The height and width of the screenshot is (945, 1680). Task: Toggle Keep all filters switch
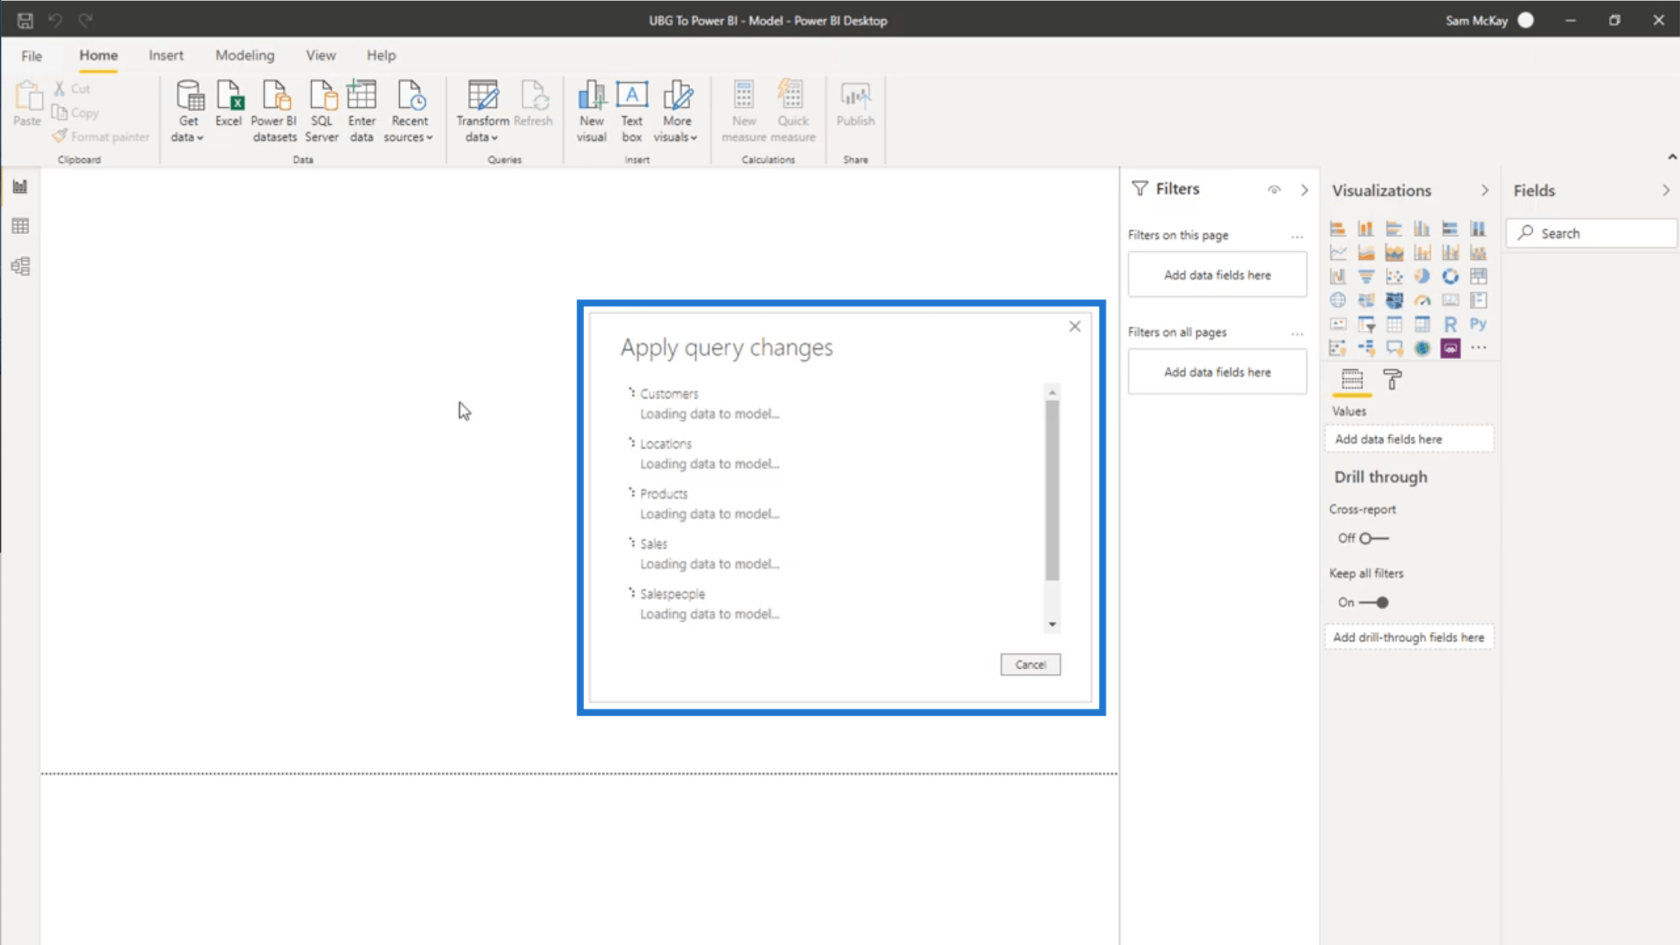1374,602
